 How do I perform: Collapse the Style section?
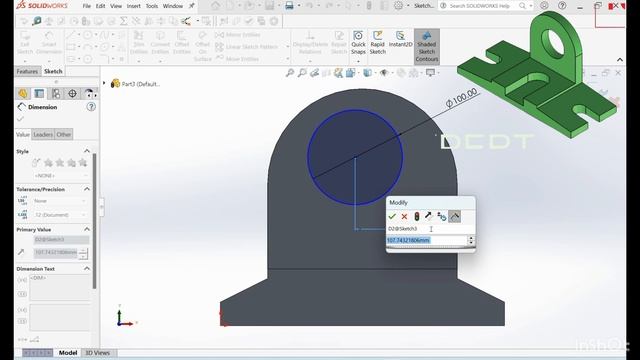[87, 151]
